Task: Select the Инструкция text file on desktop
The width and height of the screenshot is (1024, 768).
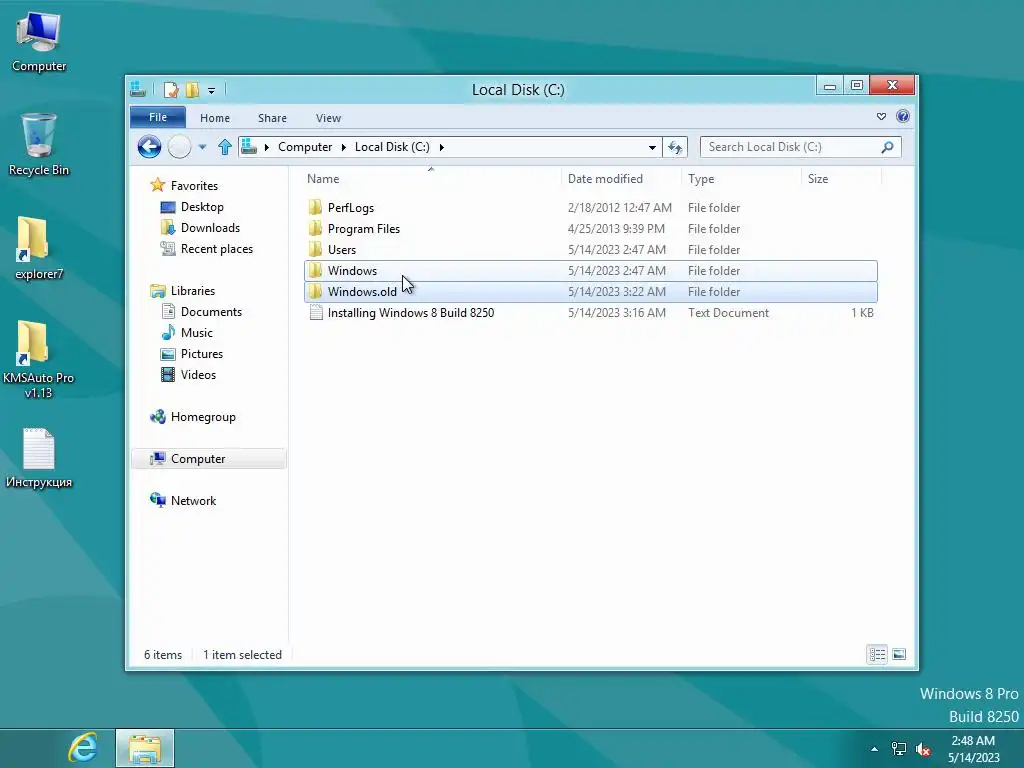Action: point(39,458)
